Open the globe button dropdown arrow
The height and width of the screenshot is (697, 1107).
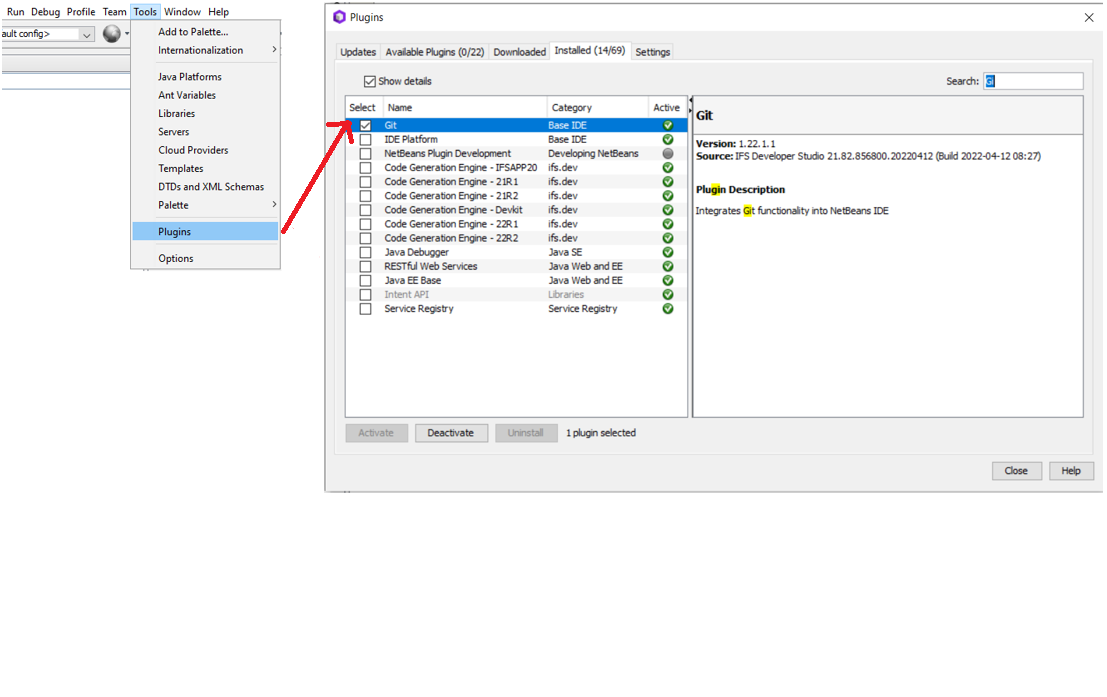click(x=127, y=33)
